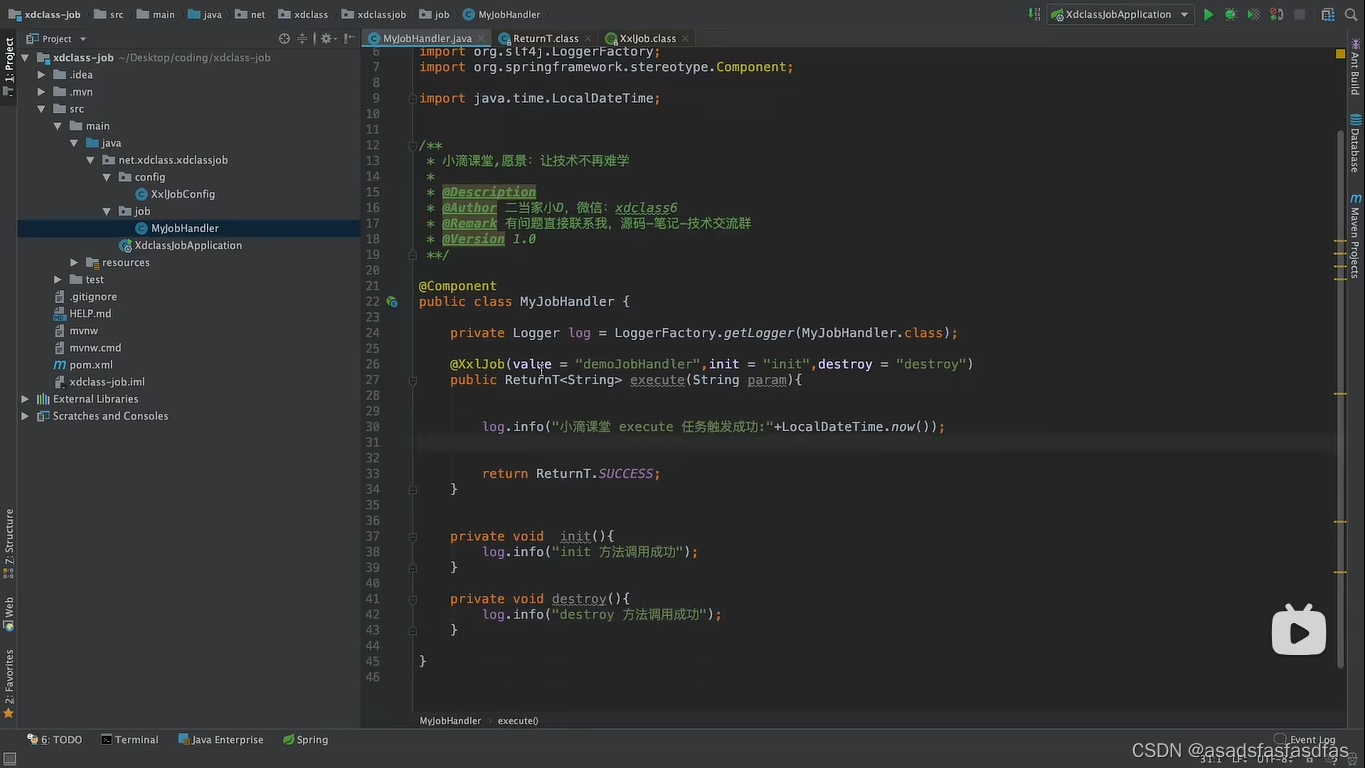Expand the .idea folder arrow
This screenshot has height=768, width=1365.
42,75
